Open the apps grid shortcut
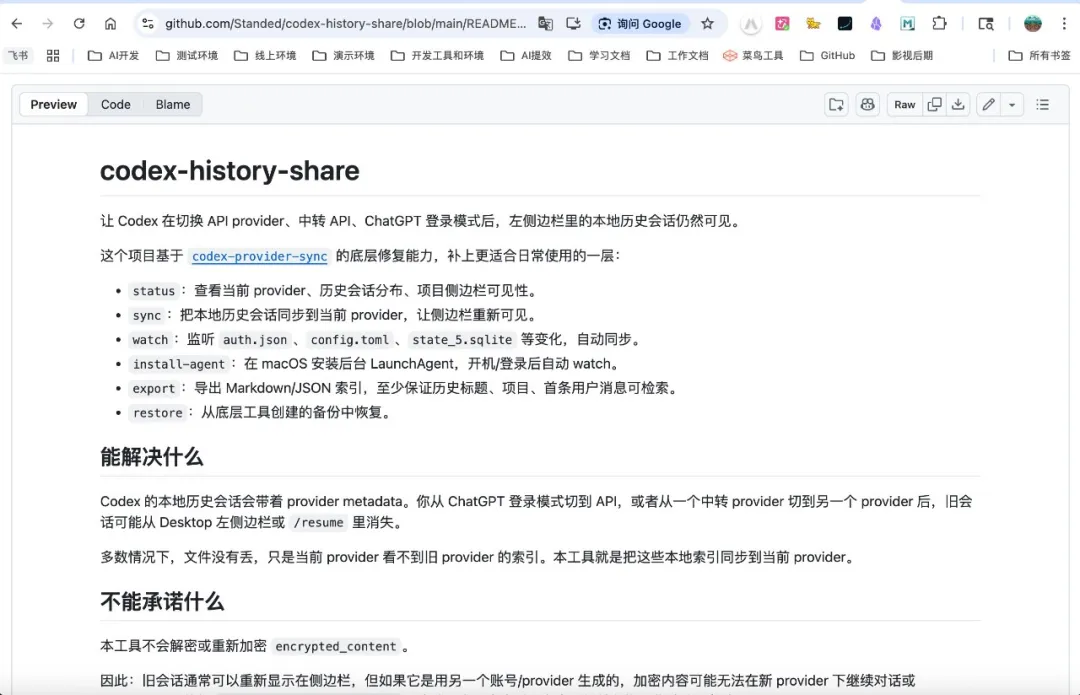 click(53, 55)
